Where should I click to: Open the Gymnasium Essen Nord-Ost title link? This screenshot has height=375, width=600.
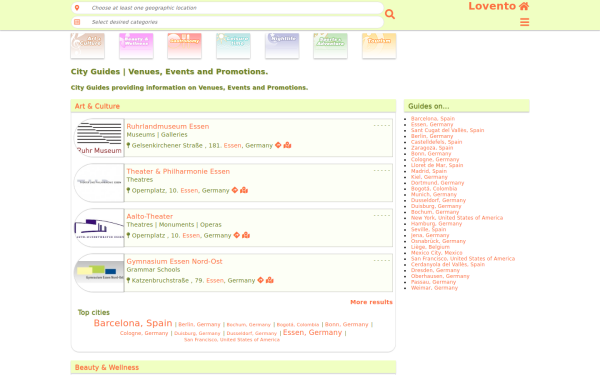tap(174, 261)
